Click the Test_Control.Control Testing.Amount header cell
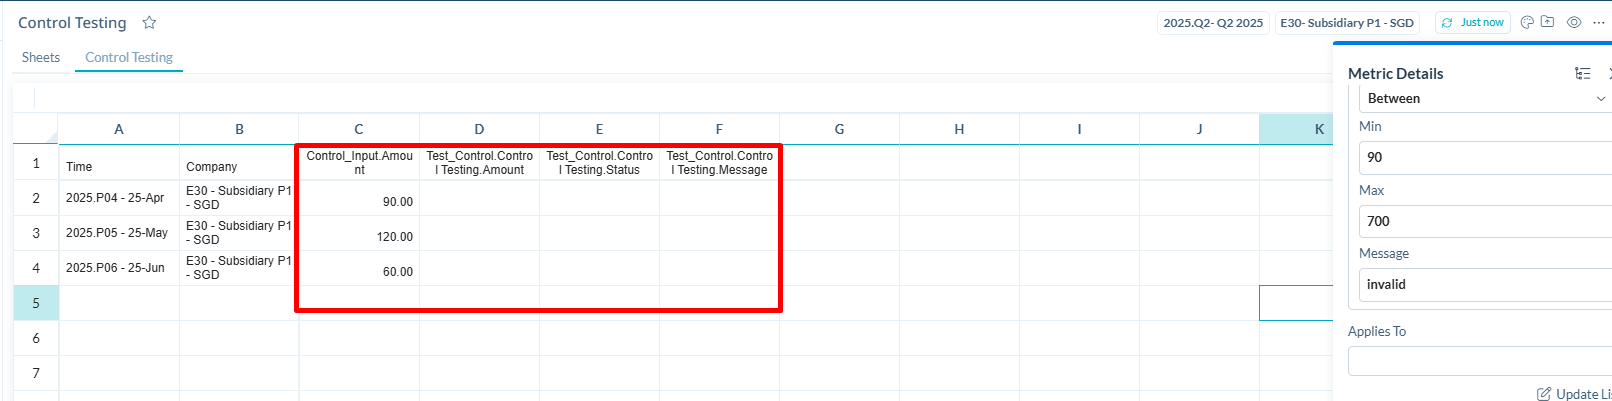The image size is (1612, 401). (x=479, y=163)
